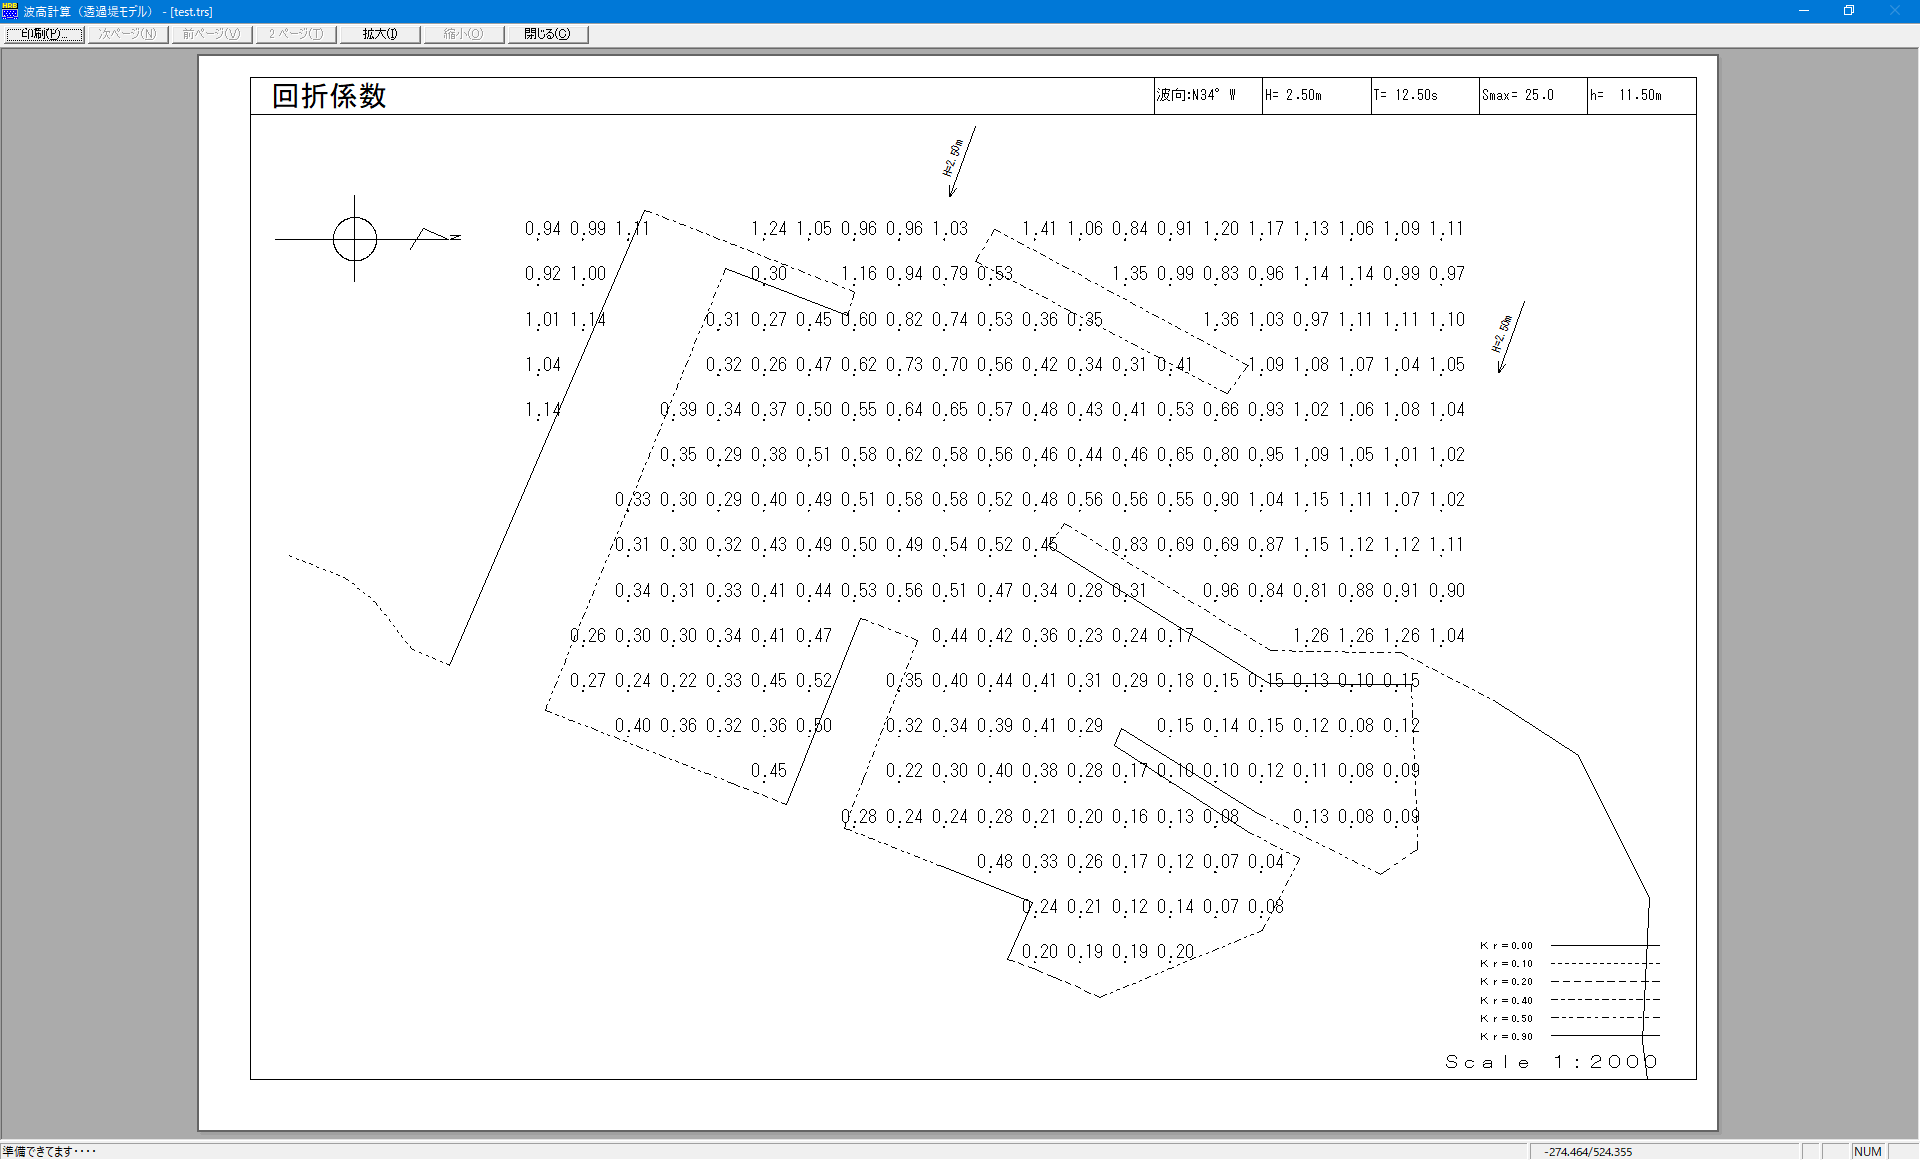Click the 印刷(P)... print button

pos(43,34)
